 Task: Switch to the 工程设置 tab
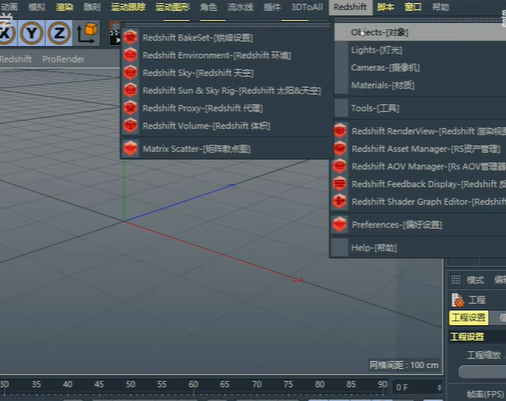[468, 318]
